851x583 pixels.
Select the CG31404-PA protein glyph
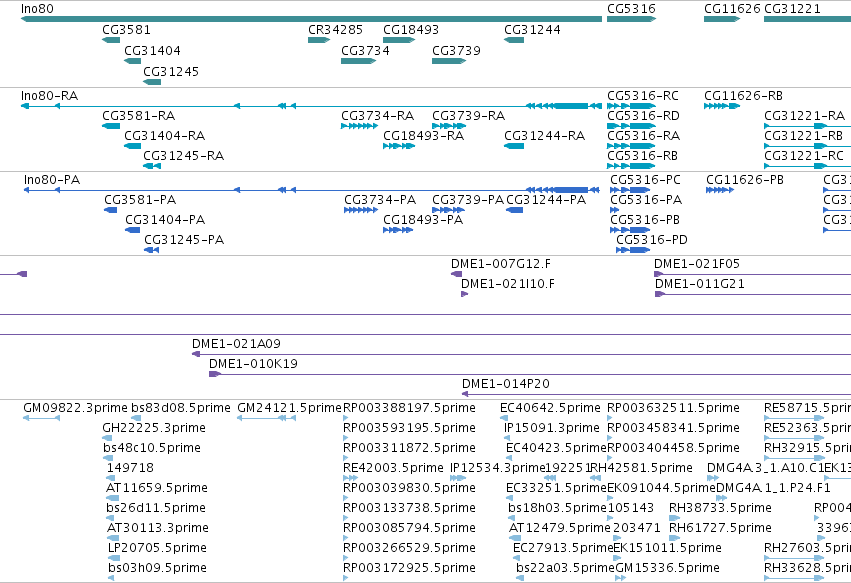click(132, 230)
